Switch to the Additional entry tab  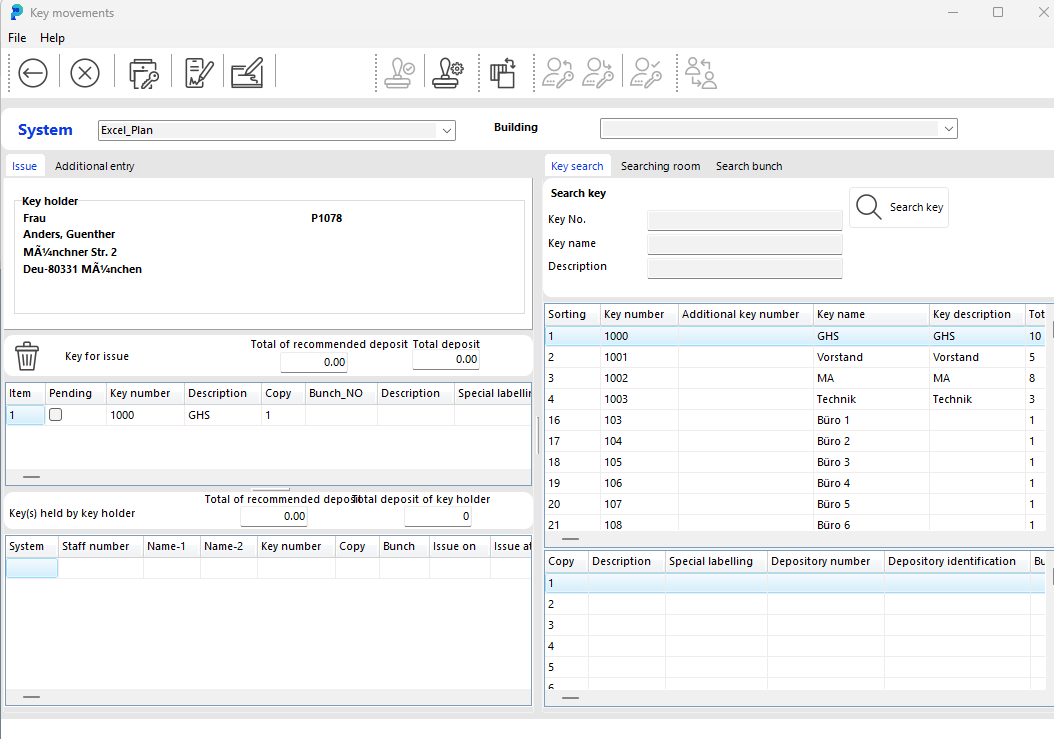tap(94, 166)
